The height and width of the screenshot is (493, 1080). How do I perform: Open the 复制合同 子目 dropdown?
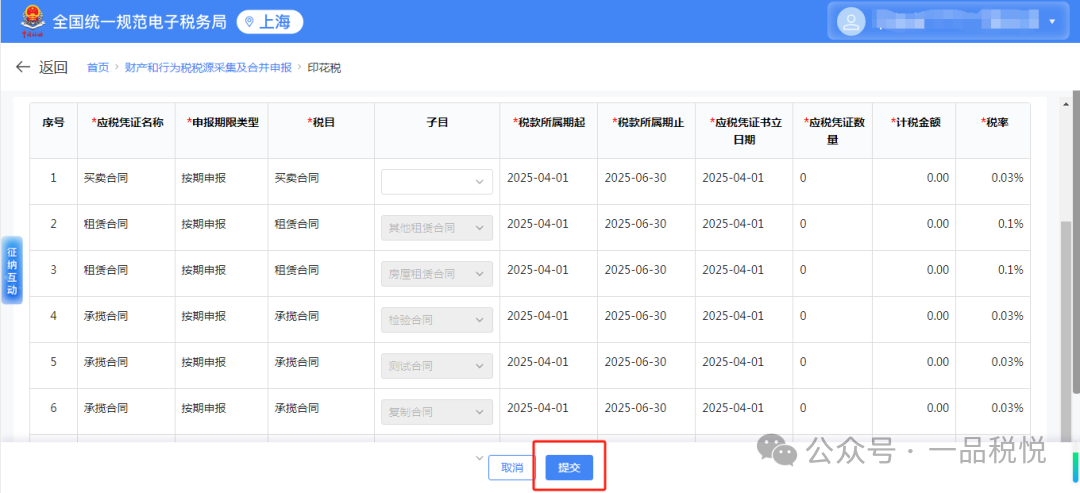tap(437, 410)
